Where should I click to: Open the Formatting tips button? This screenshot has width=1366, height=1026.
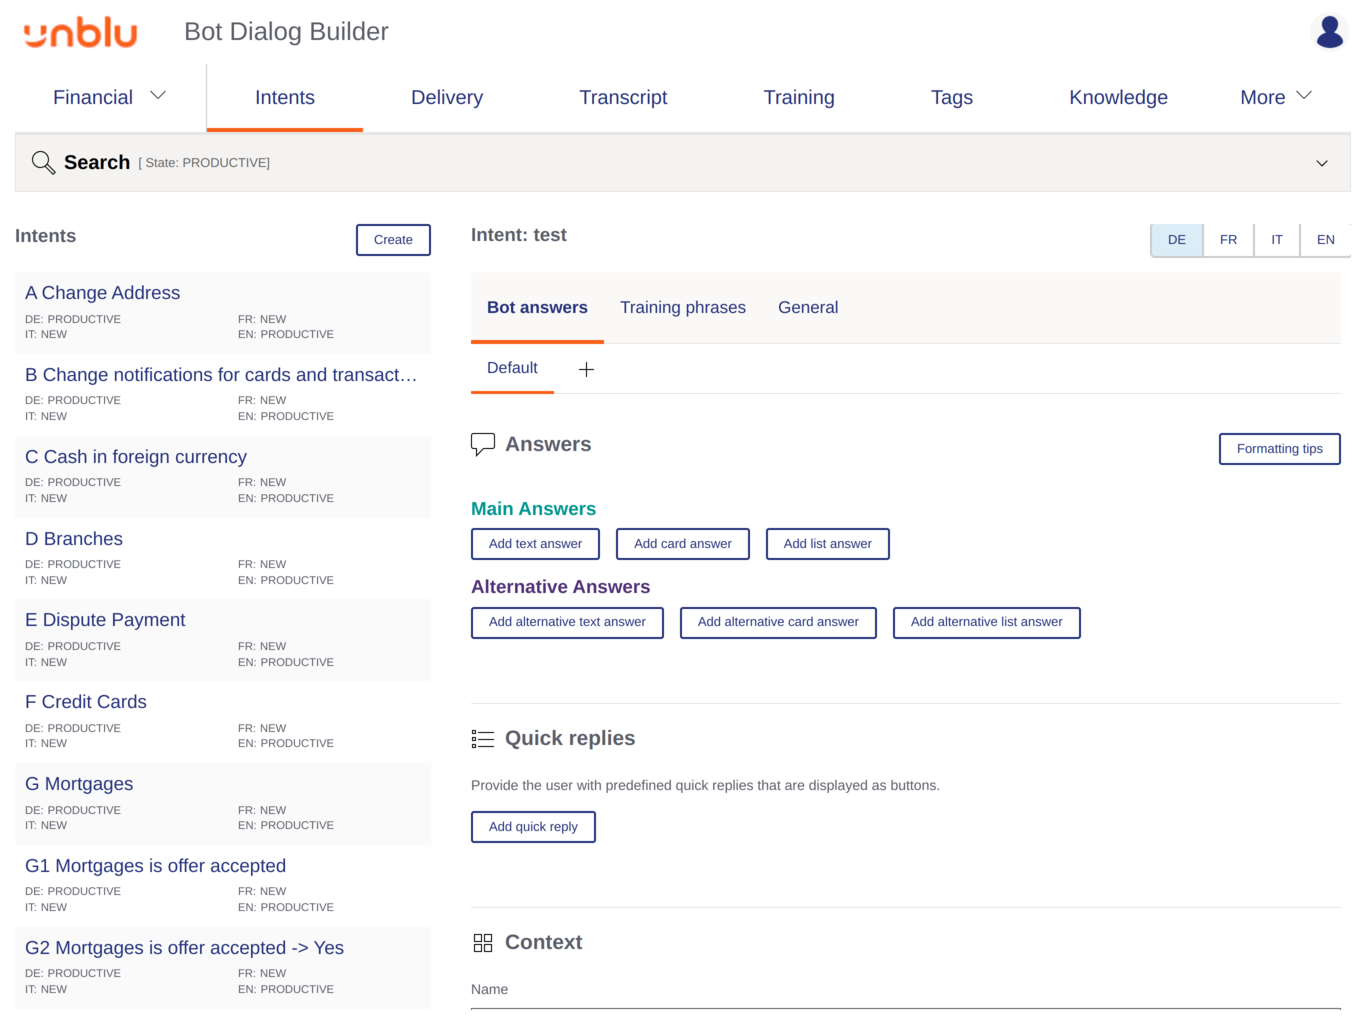pyautogui.click(x=1279, y=449)
